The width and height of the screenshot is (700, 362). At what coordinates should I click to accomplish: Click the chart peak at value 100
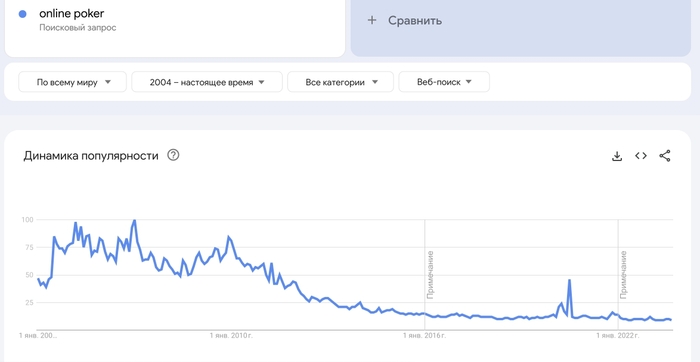[x=134, y=220]
